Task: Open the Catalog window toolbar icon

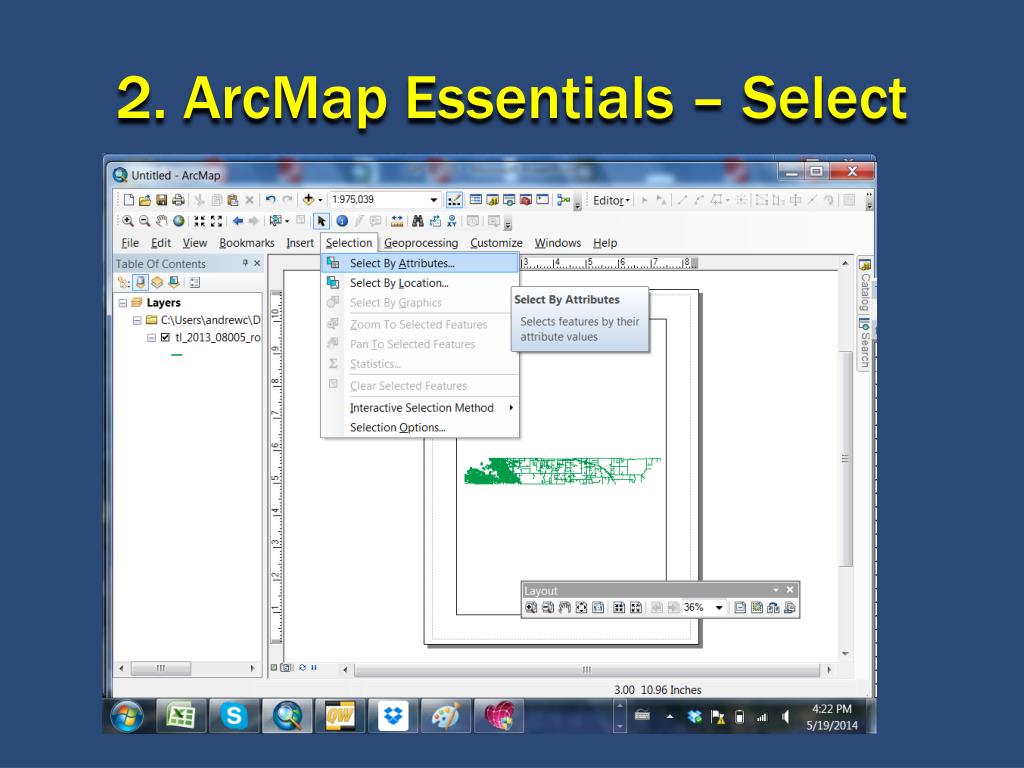Action: click(x=492, y=200)
